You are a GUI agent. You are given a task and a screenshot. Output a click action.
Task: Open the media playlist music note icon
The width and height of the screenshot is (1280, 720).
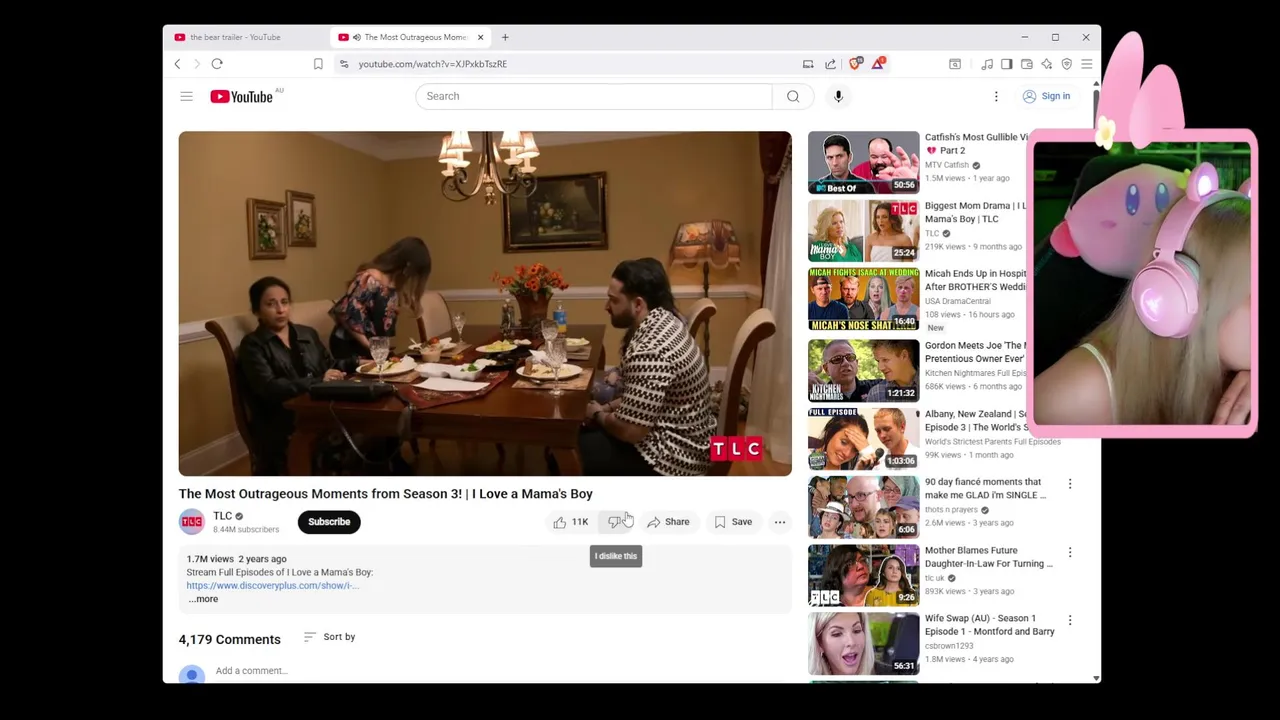pos(987,64)
